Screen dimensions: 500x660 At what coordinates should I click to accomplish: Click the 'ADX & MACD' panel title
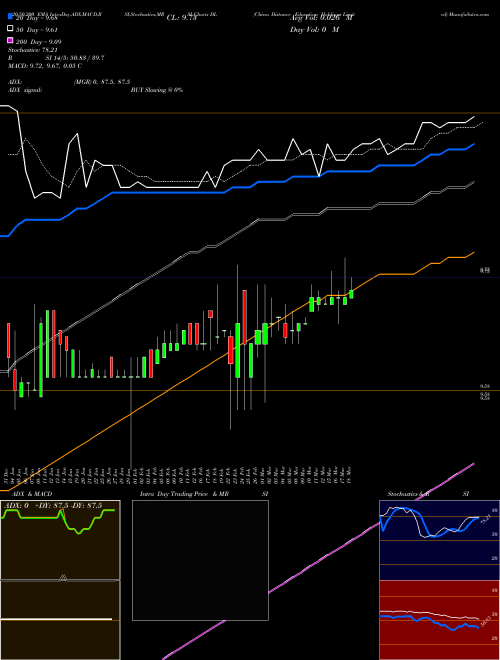tap(32, 494)
